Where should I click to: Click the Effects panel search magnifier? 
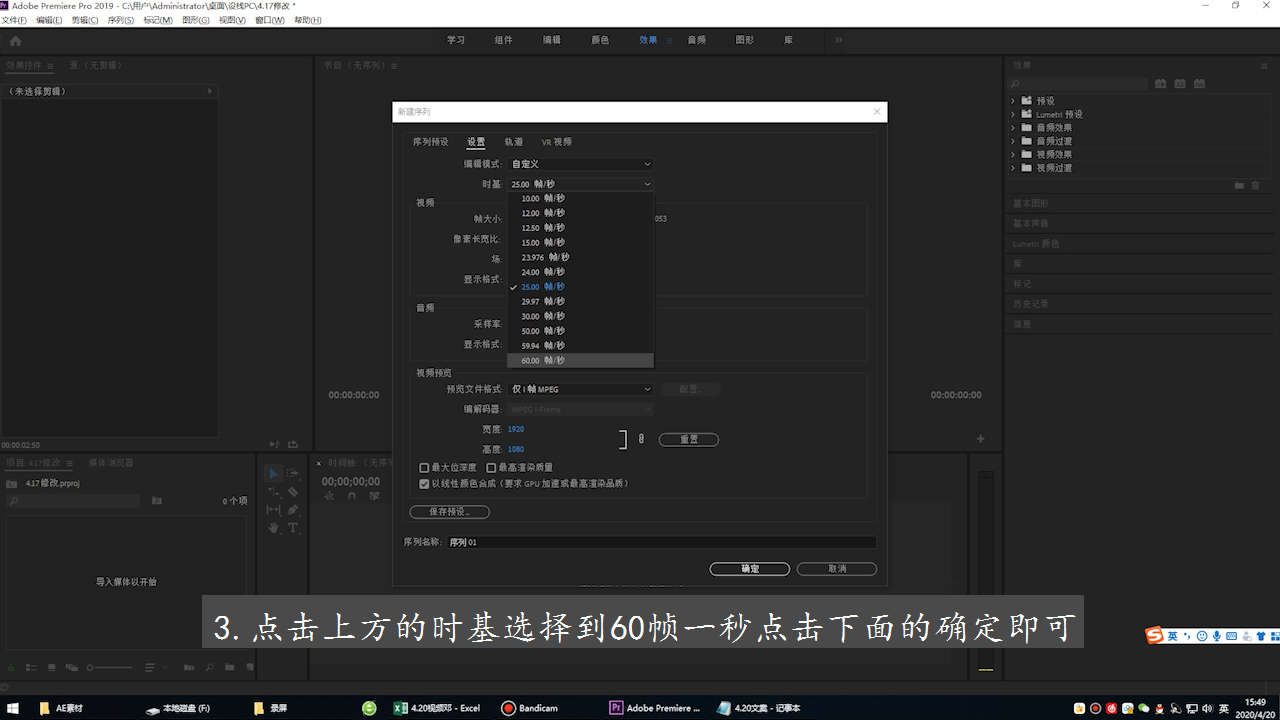[1016, 84]
